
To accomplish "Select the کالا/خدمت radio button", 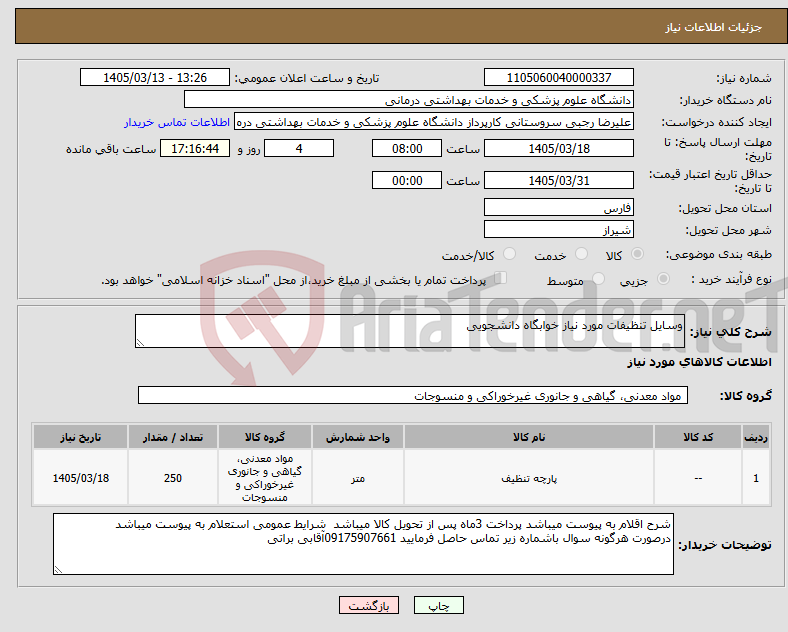I will [510, 254].
